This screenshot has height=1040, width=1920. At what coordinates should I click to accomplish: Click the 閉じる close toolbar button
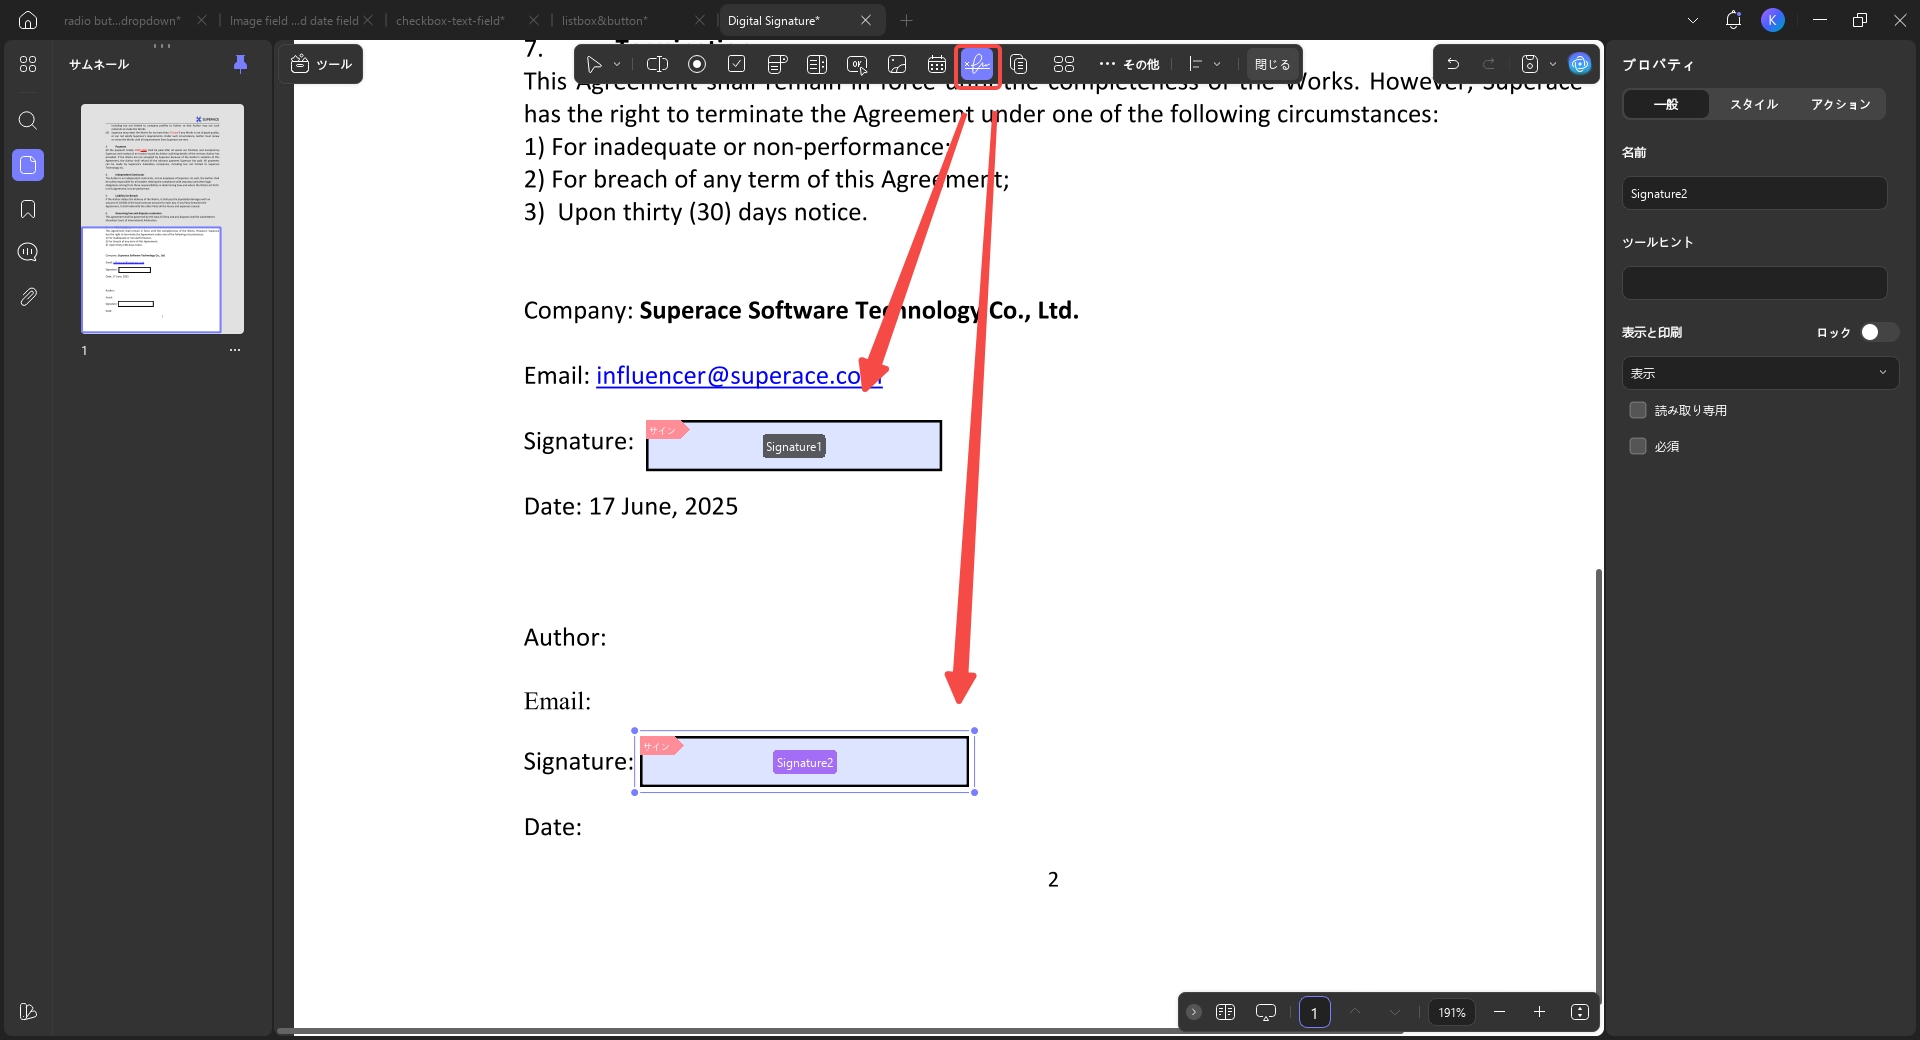(x=1272, y=64)
